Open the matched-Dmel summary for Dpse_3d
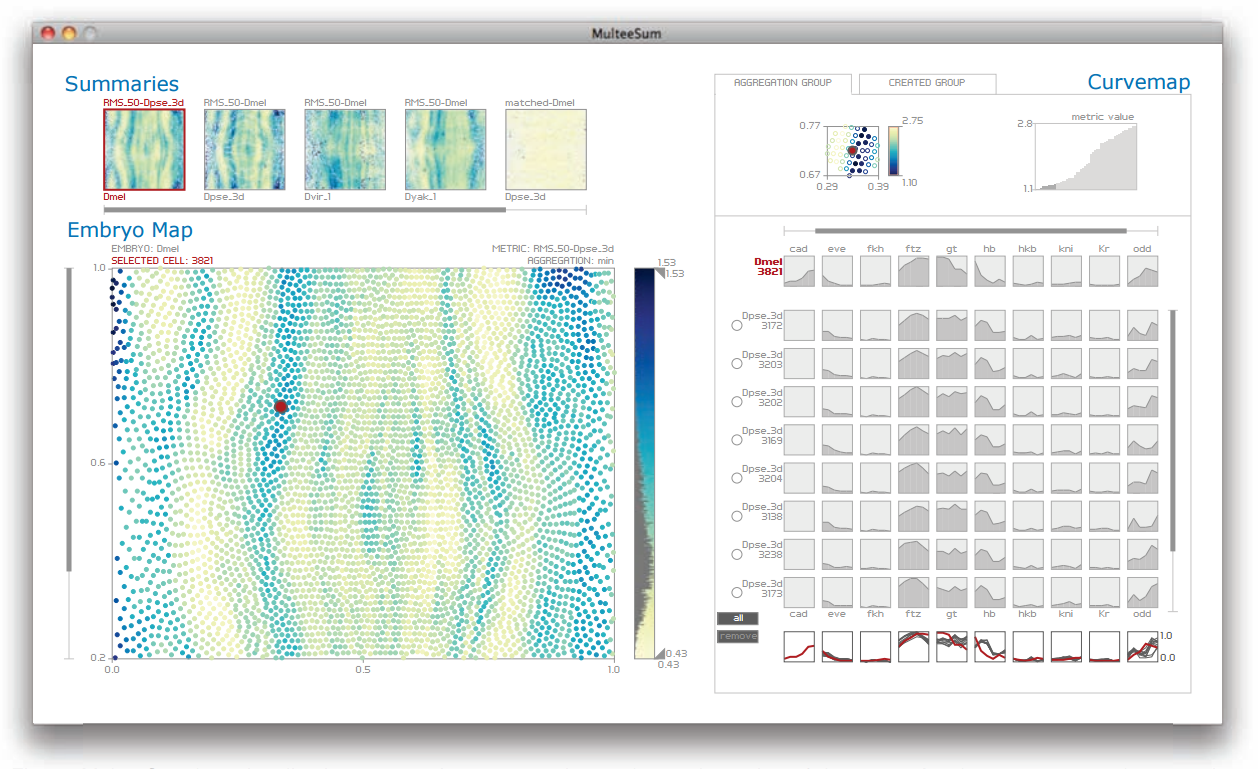 545,148
